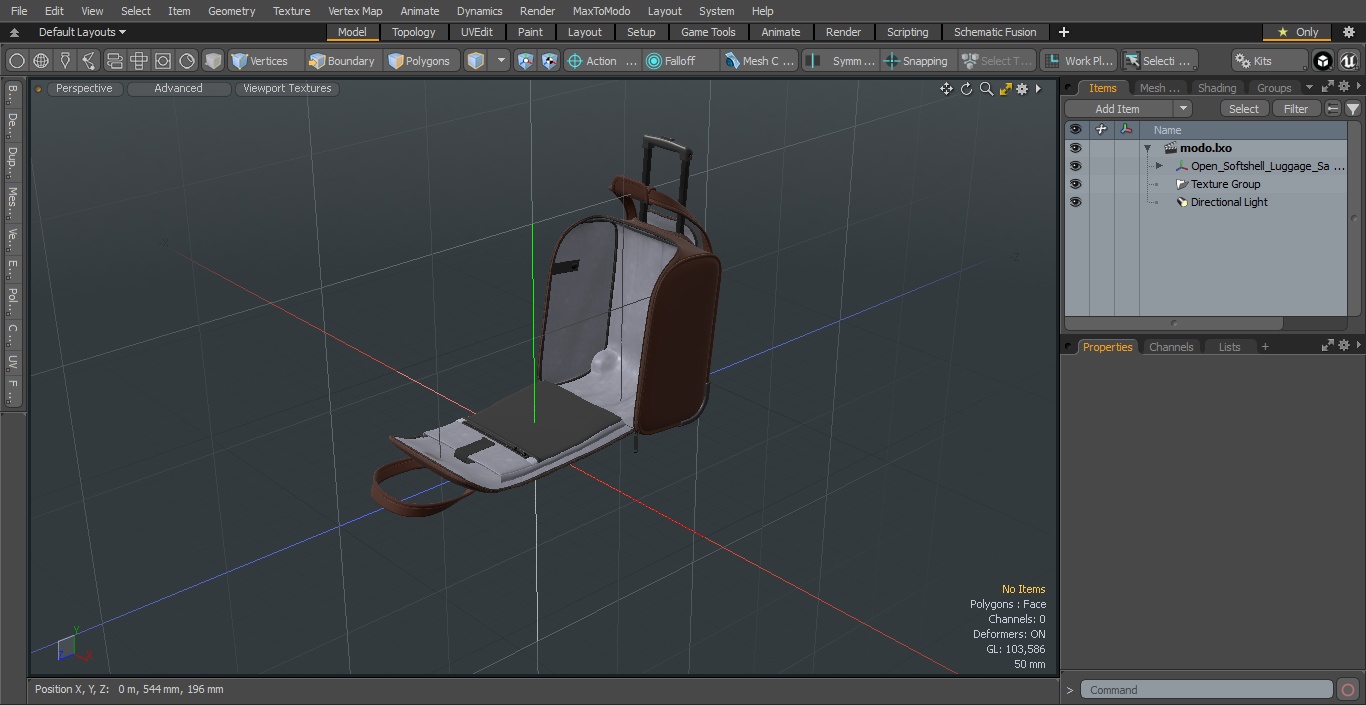The height and width of the screenshot is (705, 1366).
Task: Switch to the Shading panel tab
Action: pyautogui.click(x=1217, y=88)
